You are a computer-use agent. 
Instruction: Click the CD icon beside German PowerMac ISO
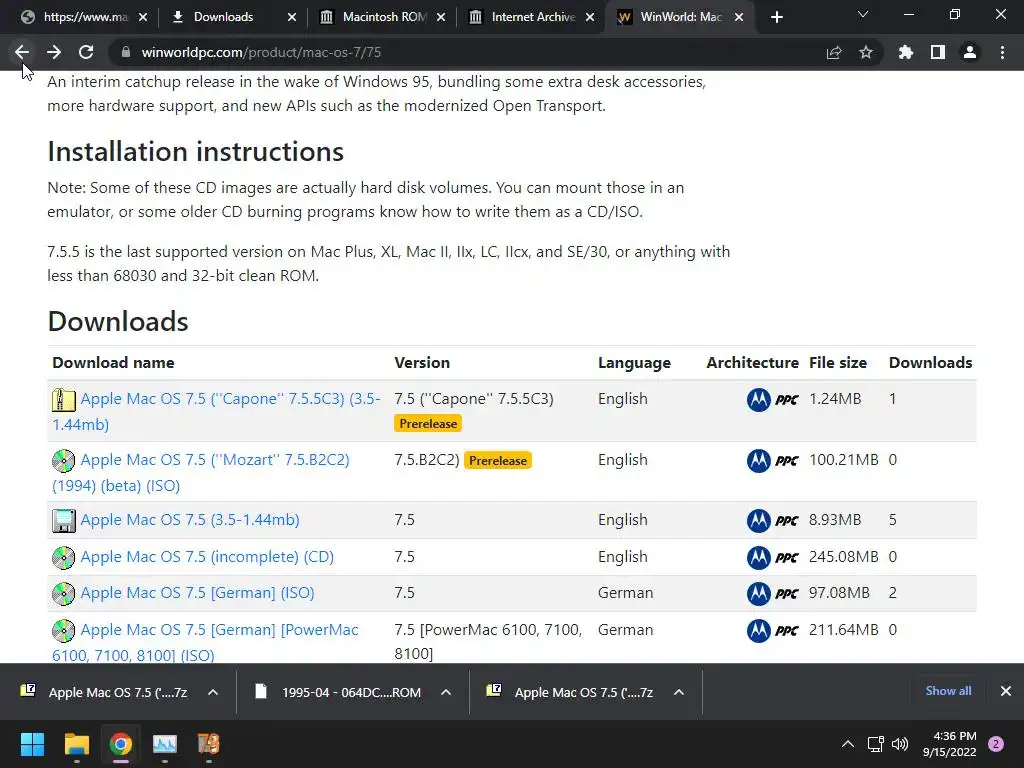click(63, 631)
